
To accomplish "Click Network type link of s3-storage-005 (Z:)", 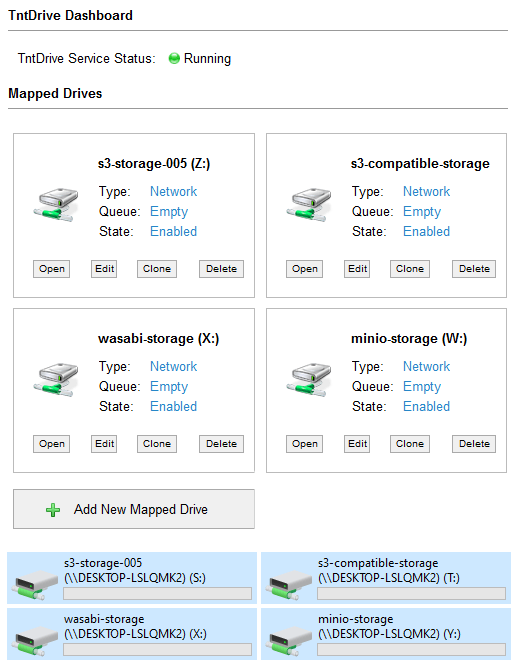I will pyautogui.click(x=173, y=192).
